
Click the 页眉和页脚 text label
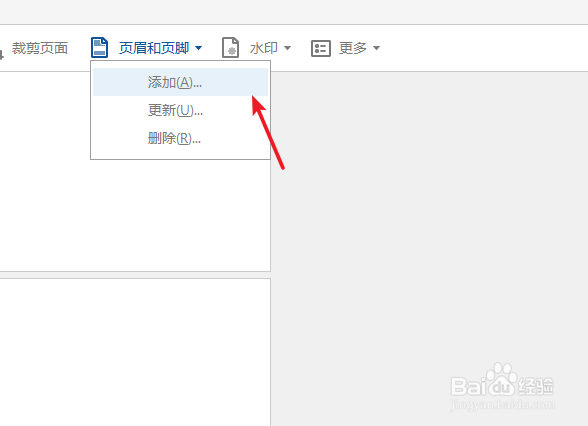154,48
